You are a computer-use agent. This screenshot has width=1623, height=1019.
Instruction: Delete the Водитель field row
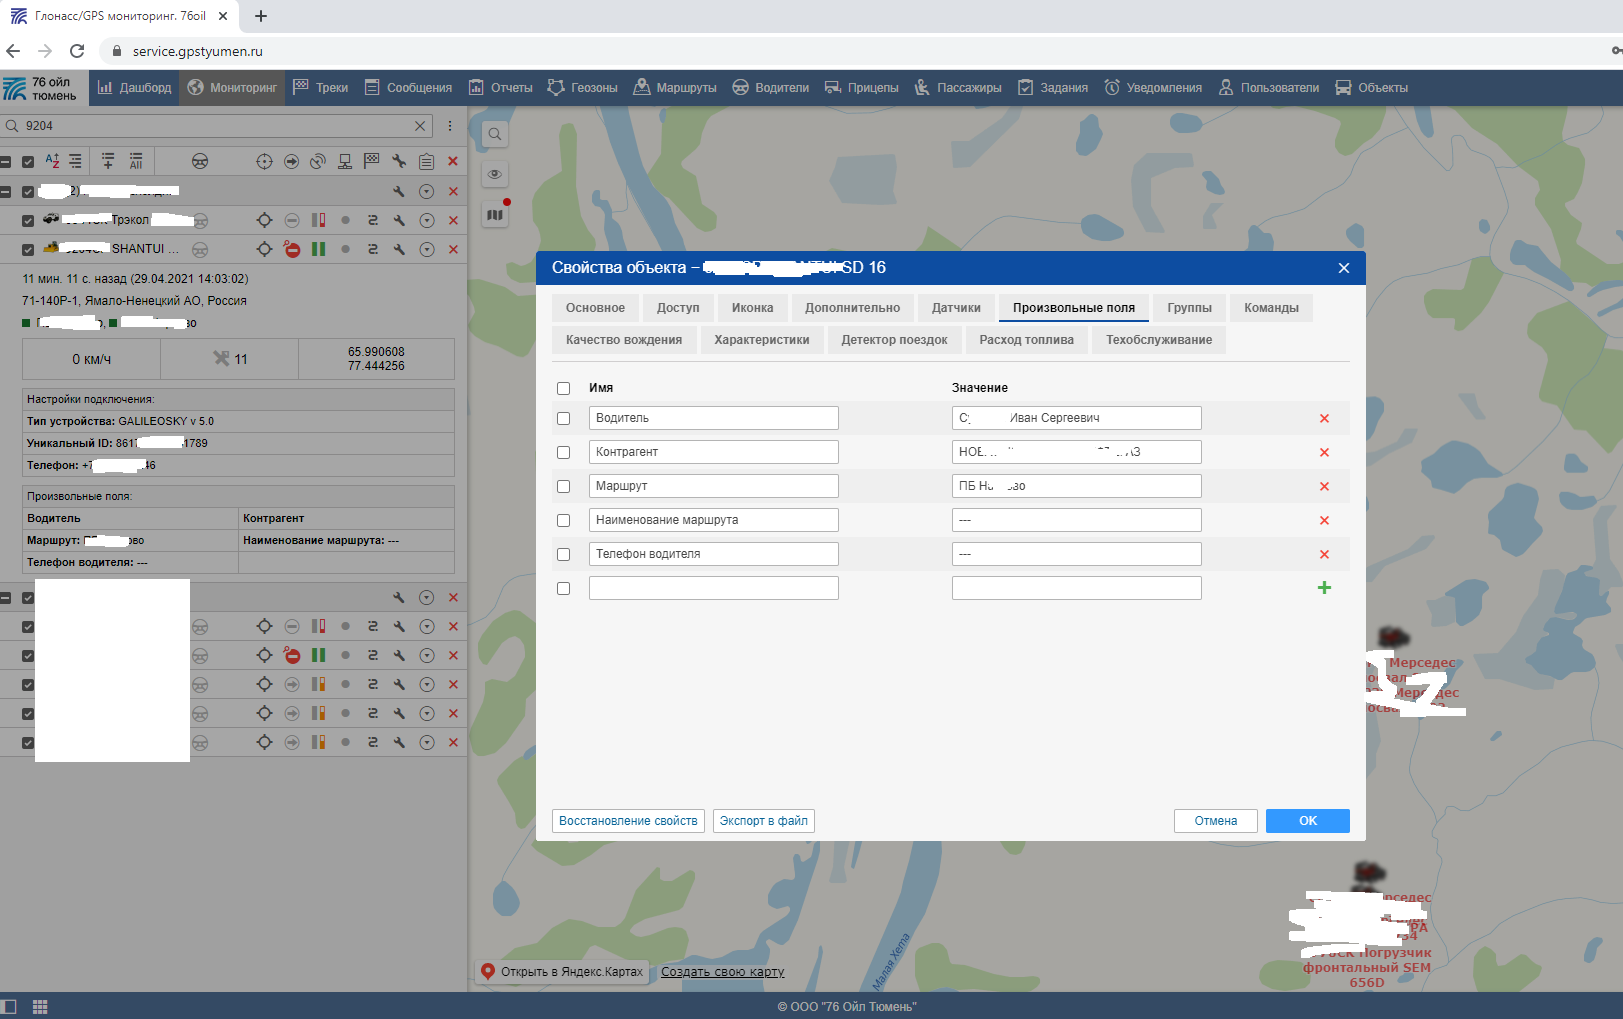point(1324,419)
